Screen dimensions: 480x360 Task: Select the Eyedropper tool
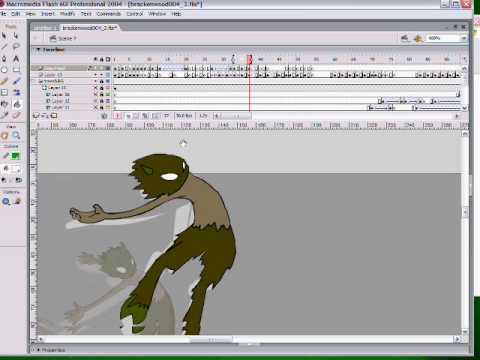coord(4,116)
